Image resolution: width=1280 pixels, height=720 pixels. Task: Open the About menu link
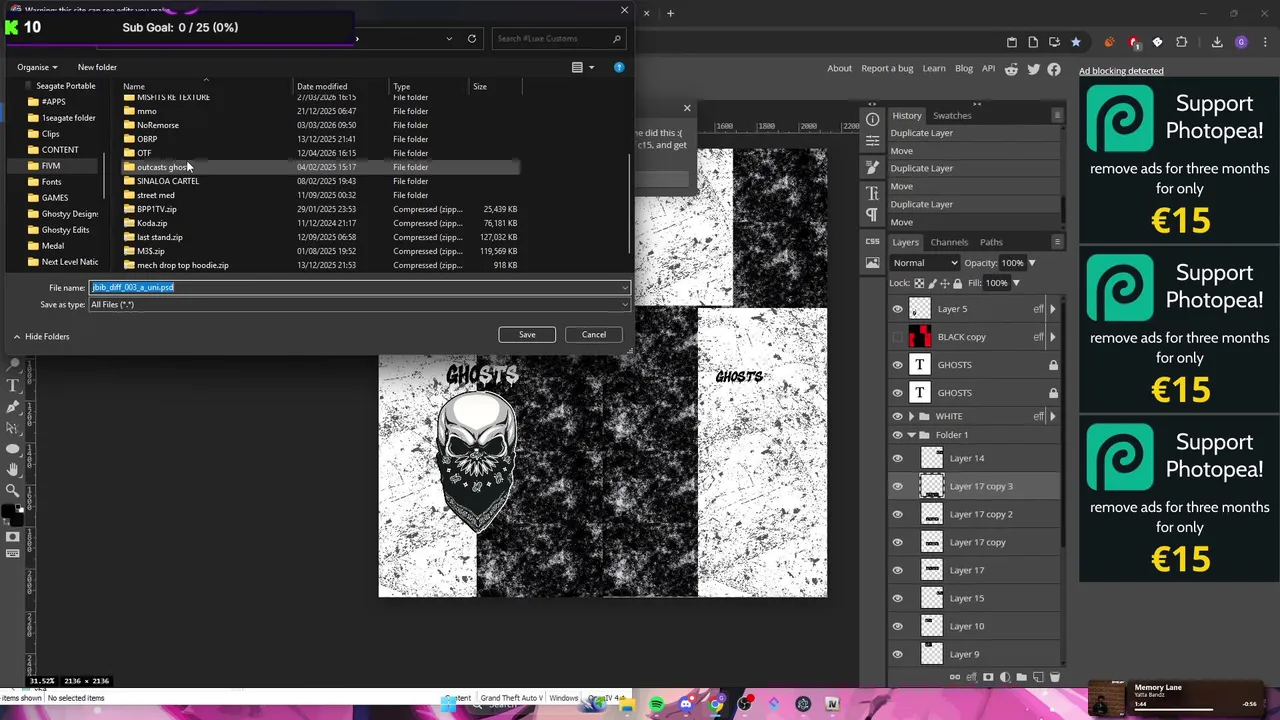[x=840, y=68]
